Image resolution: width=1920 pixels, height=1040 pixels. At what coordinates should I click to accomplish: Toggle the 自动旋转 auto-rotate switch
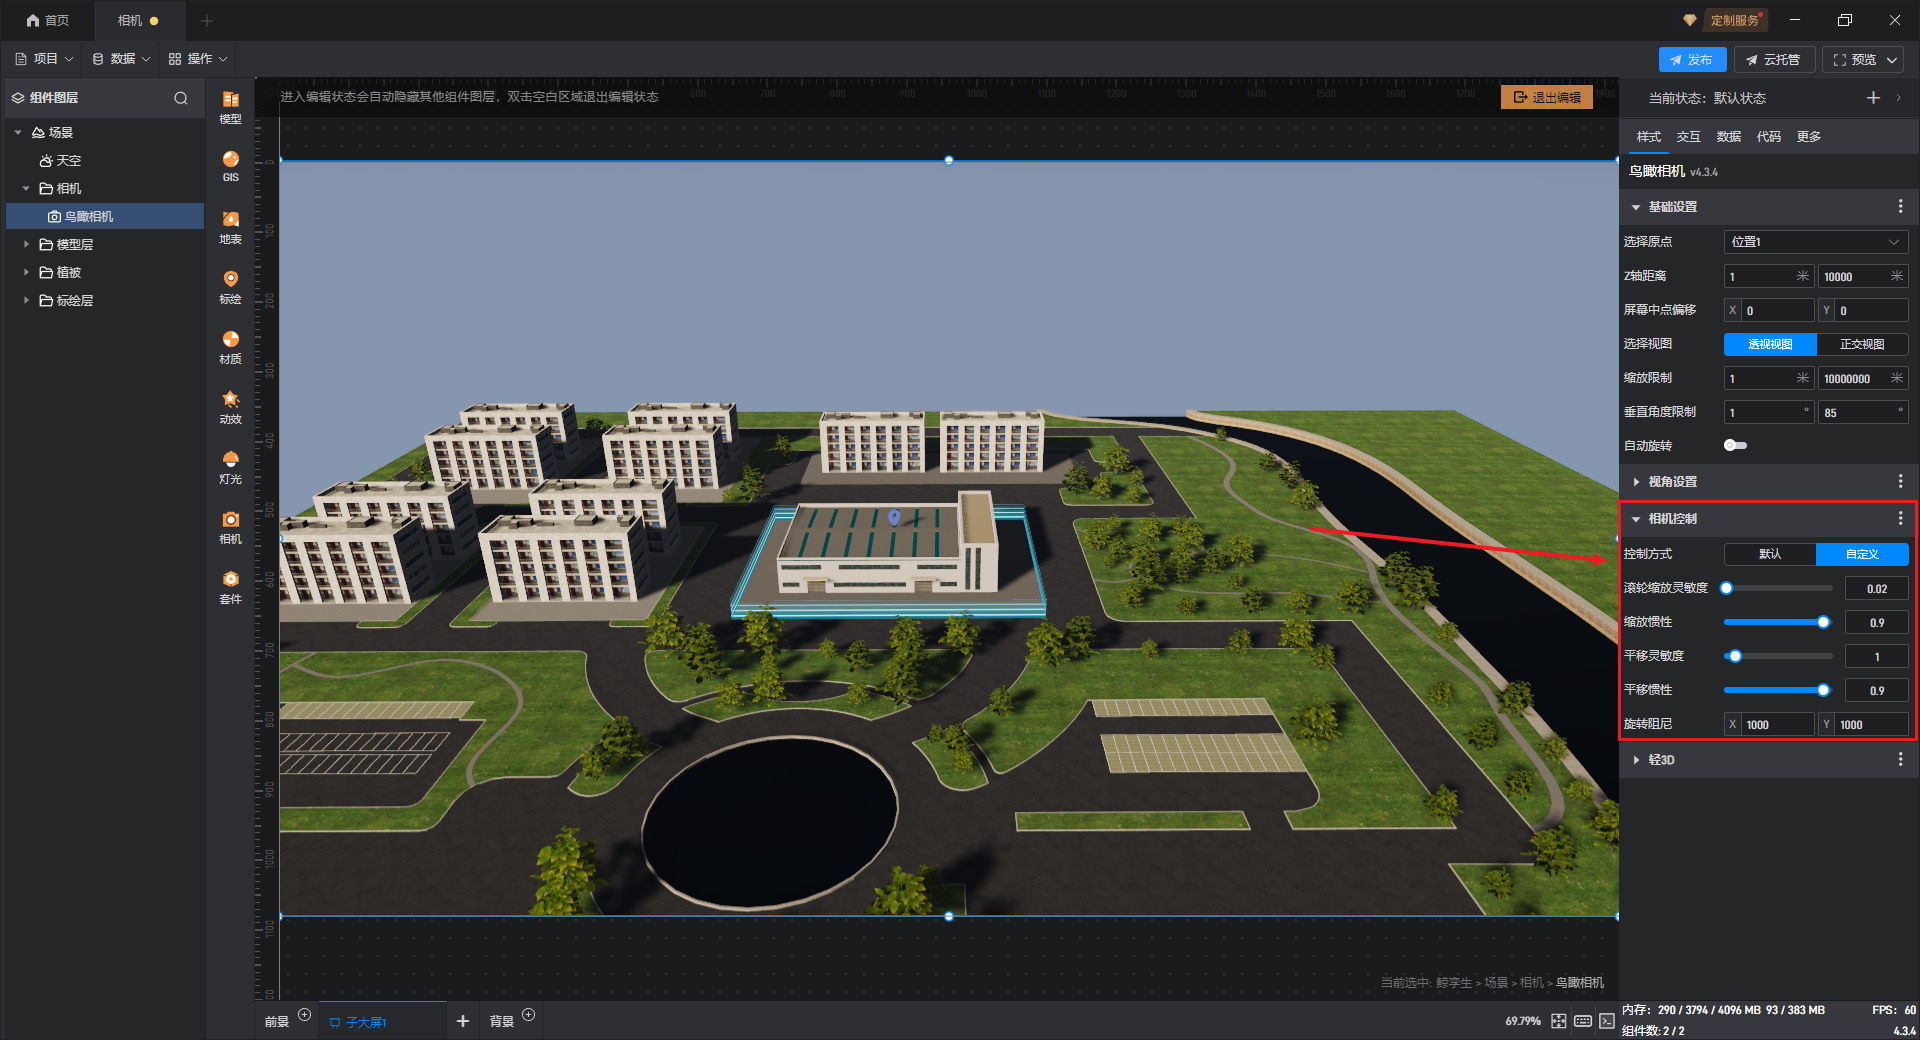(1735, 446)
